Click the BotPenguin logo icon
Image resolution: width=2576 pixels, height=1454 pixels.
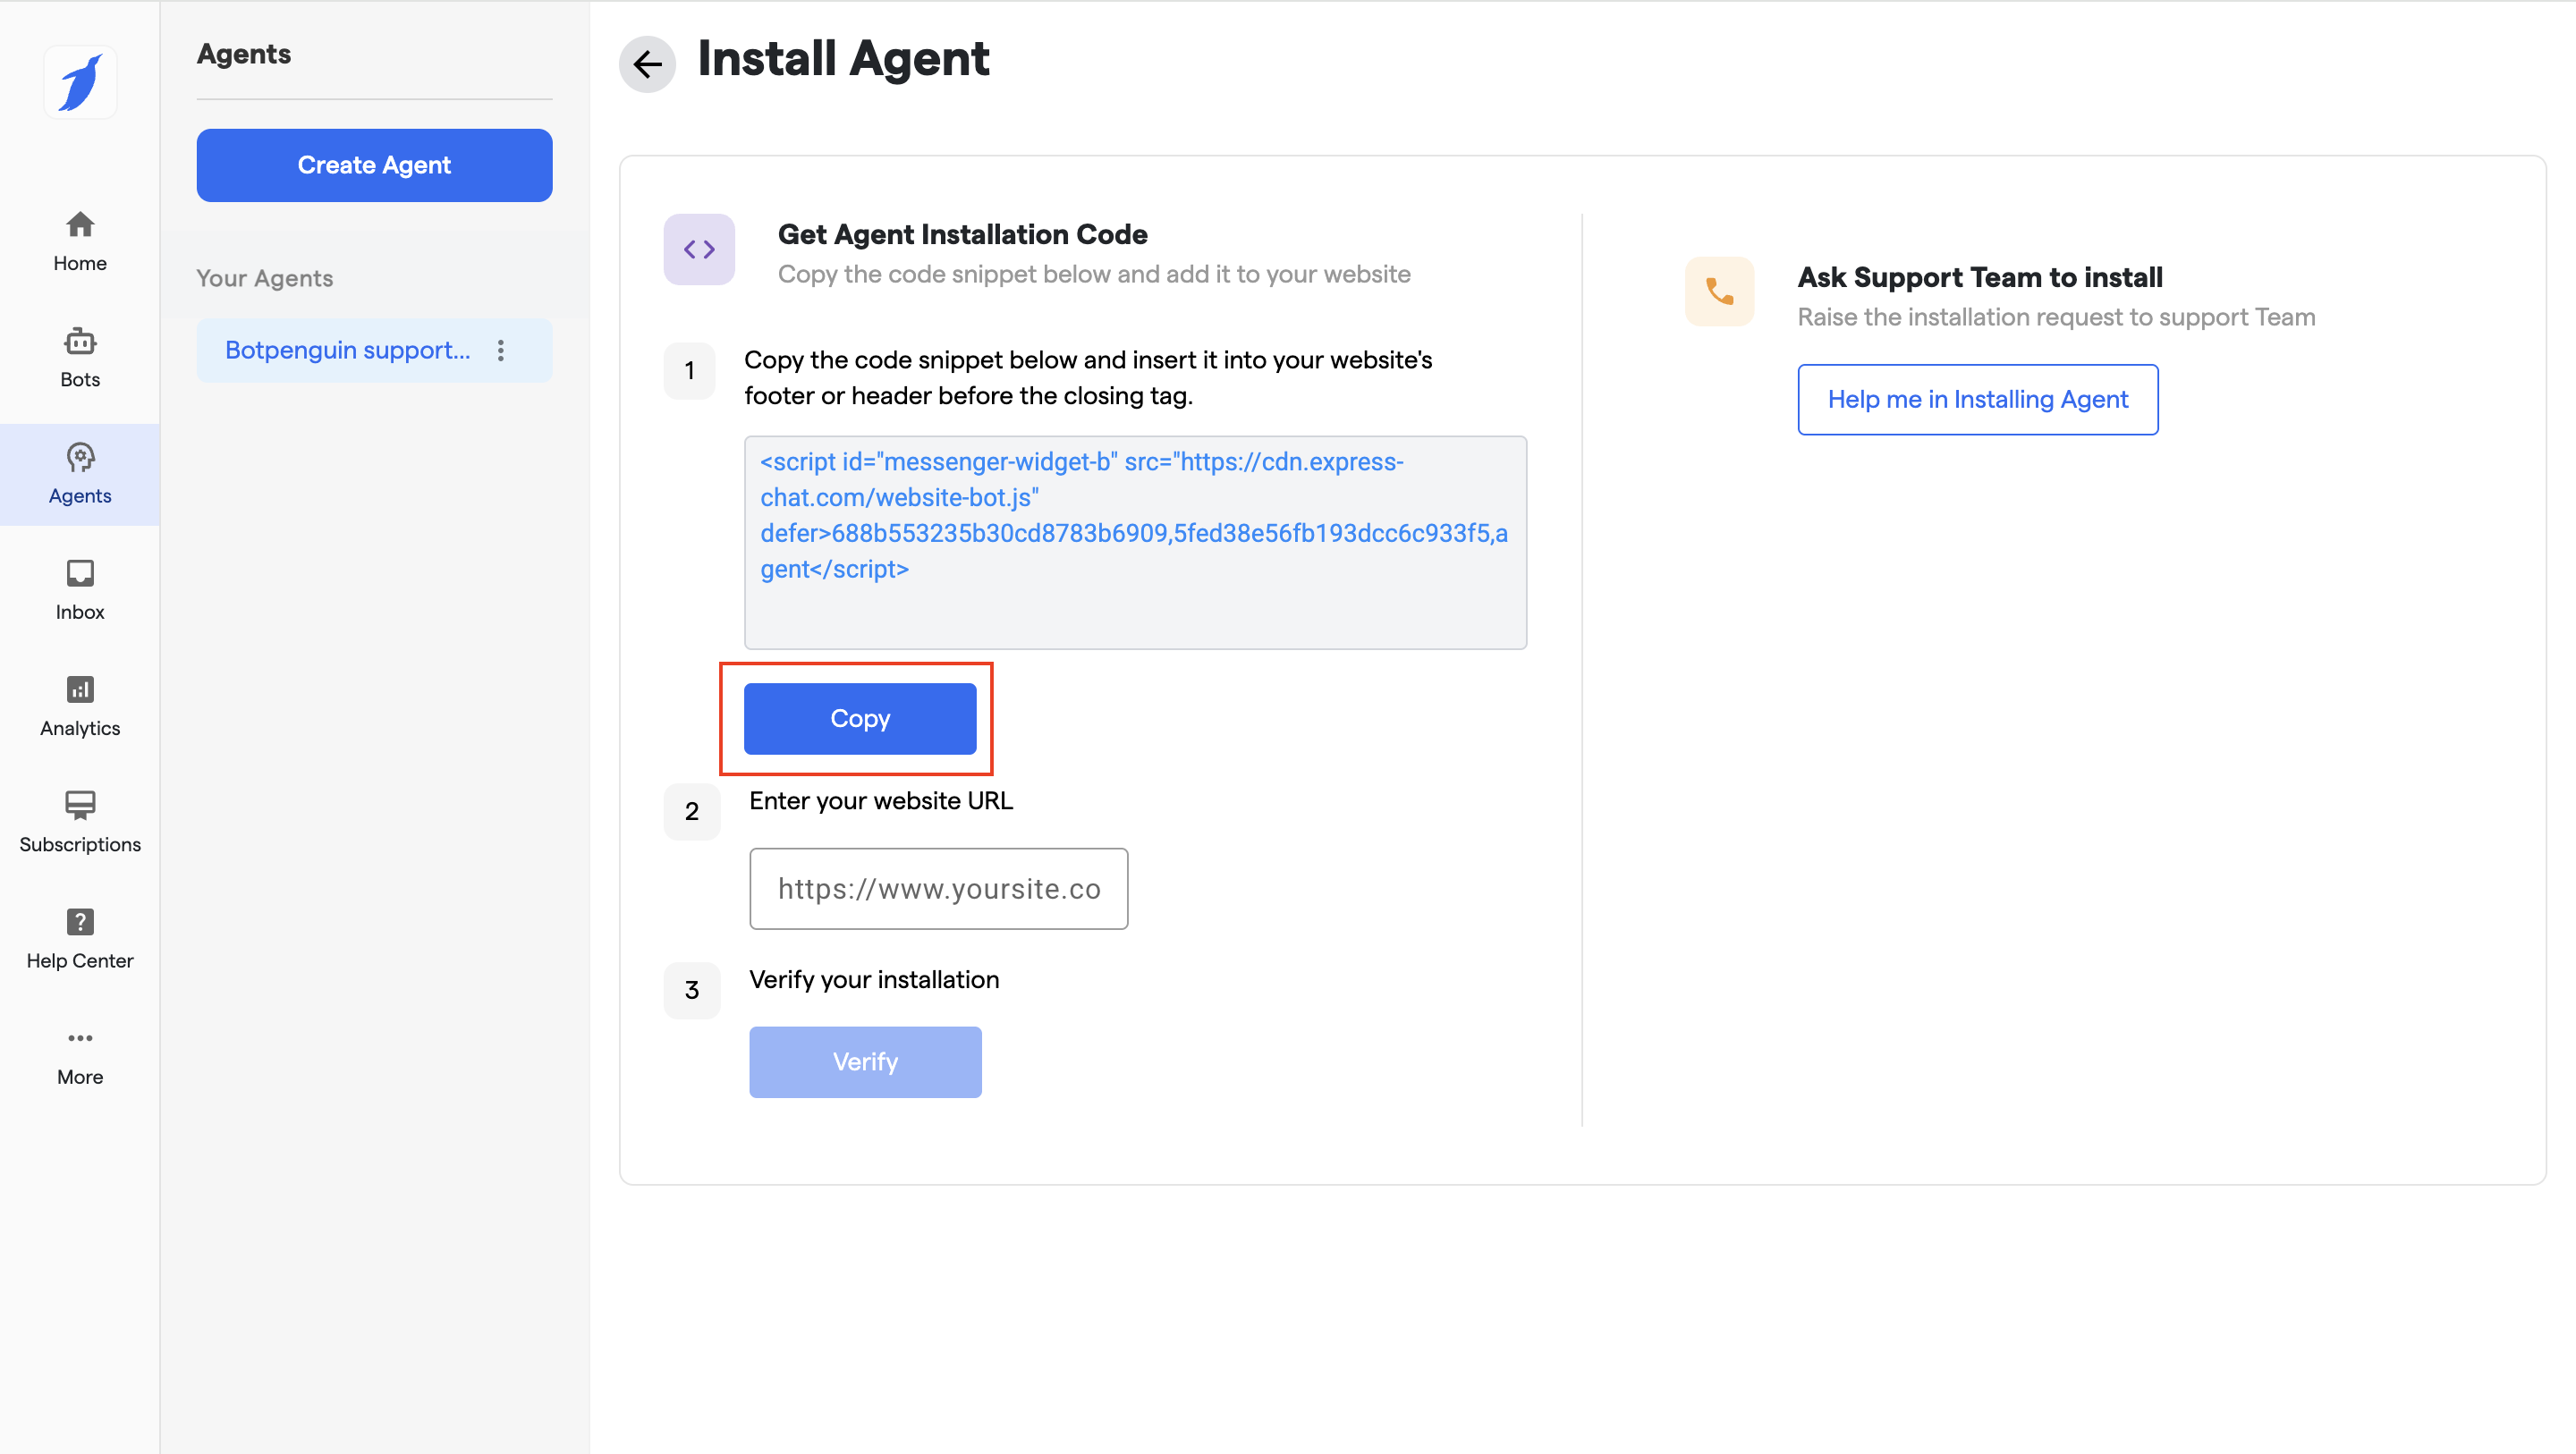(x=80, y=82)
